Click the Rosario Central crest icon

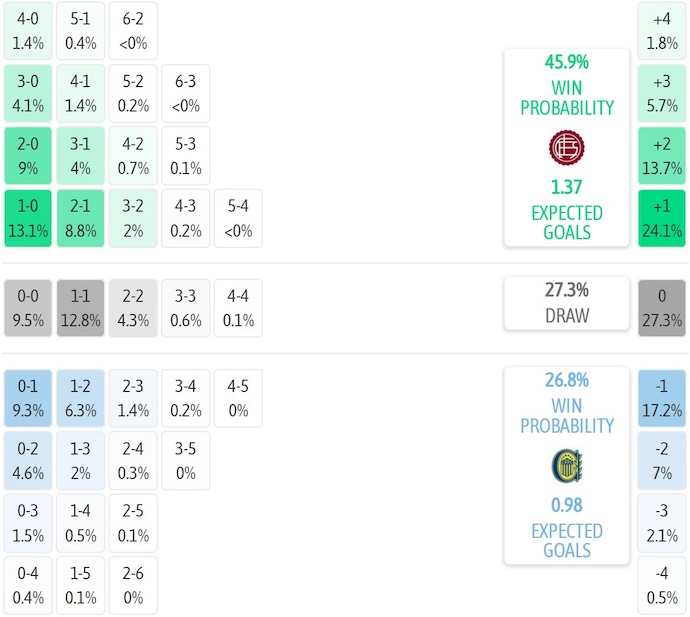tap(566, 466)
